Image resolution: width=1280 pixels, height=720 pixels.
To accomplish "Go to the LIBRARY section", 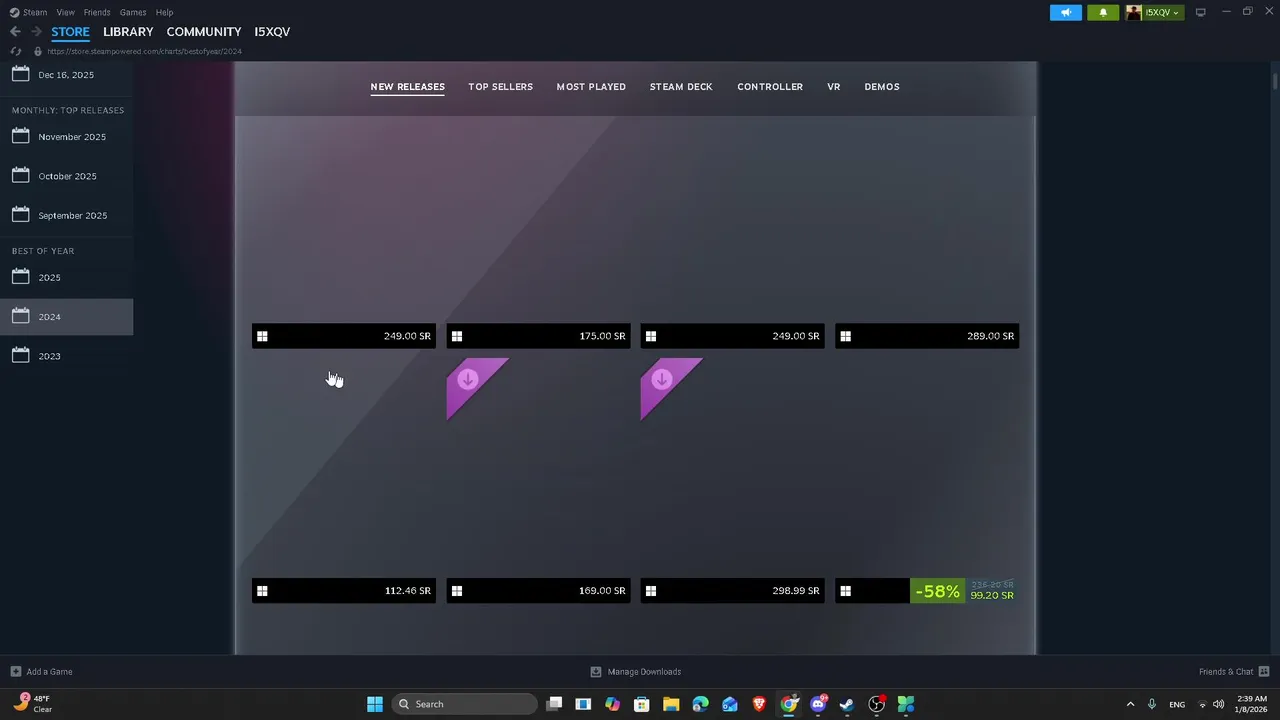I will (x=128, y=32).
